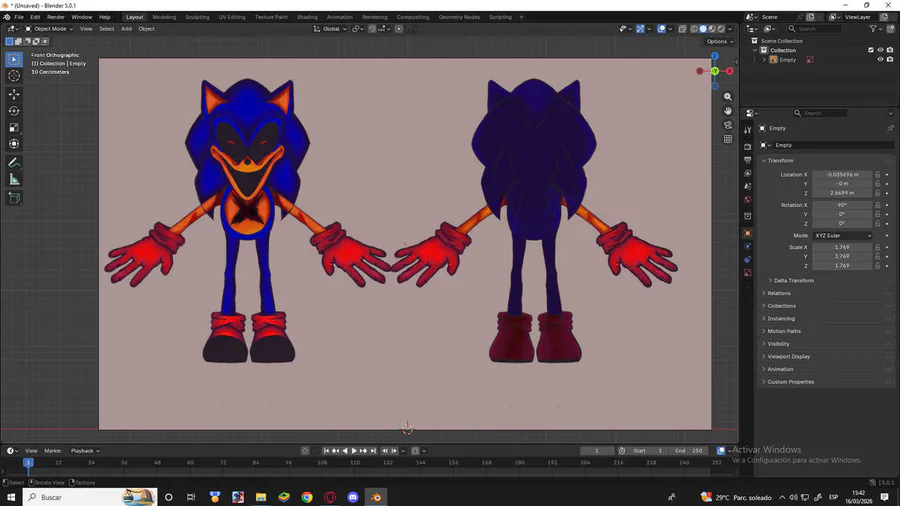Open File Explorer from the taskbar
This screenshot has height=506, width=900.
pyautogui.click(x=261, y=497)
